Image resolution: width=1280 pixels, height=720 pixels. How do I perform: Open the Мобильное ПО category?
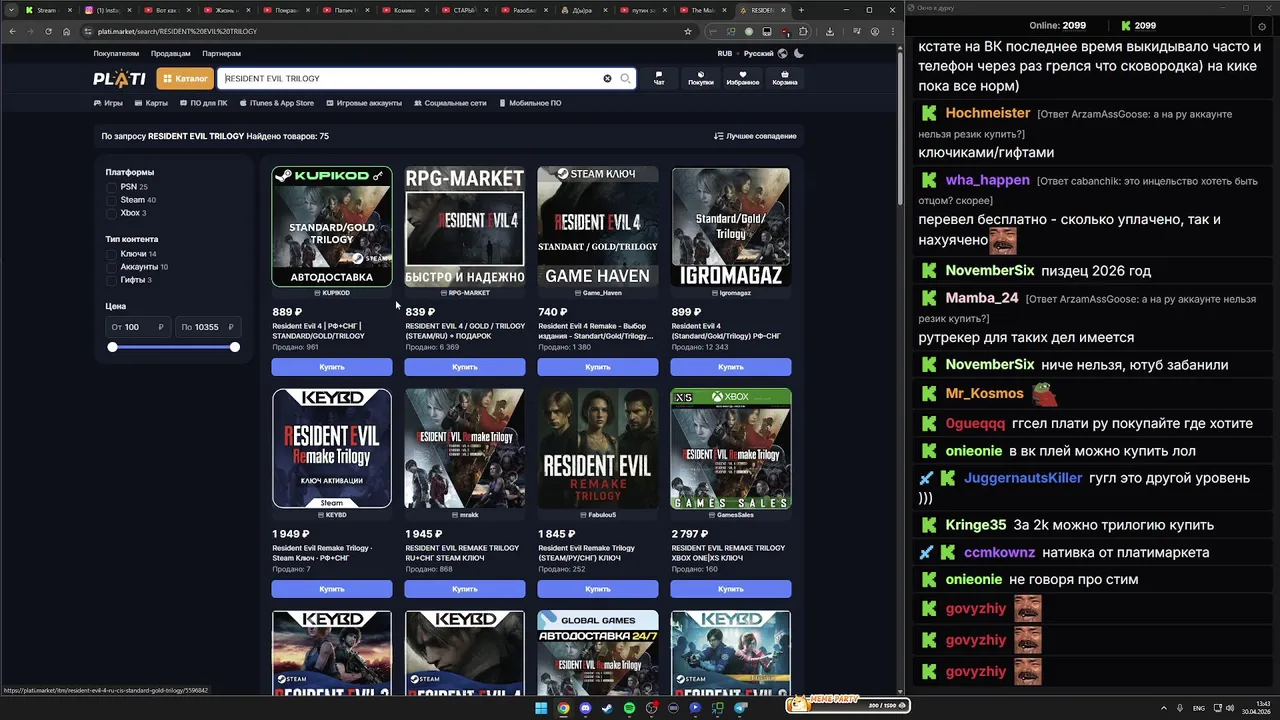[x=530, y=103]
